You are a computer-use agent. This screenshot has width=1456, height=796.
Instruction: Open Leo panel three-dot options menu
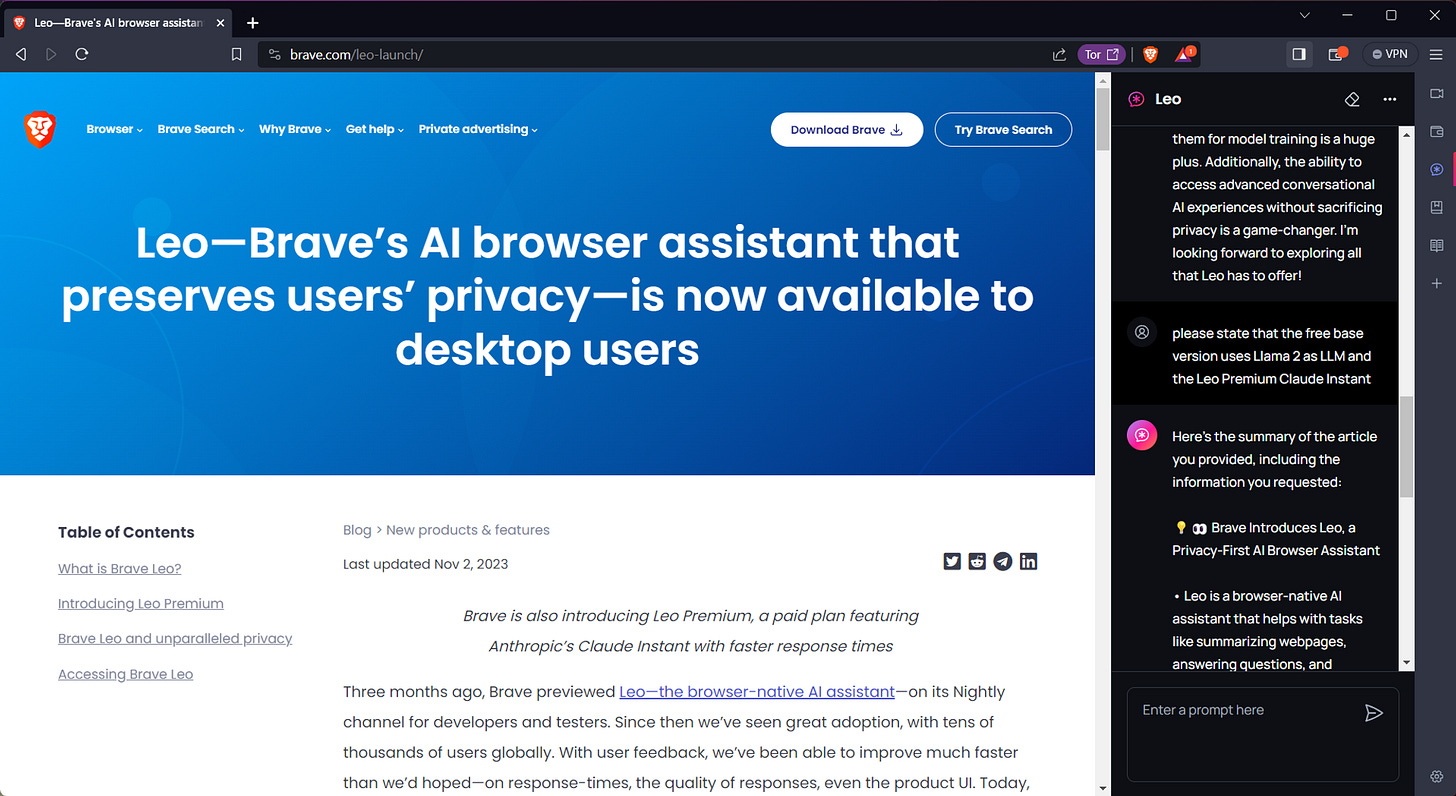point(1389,99)
